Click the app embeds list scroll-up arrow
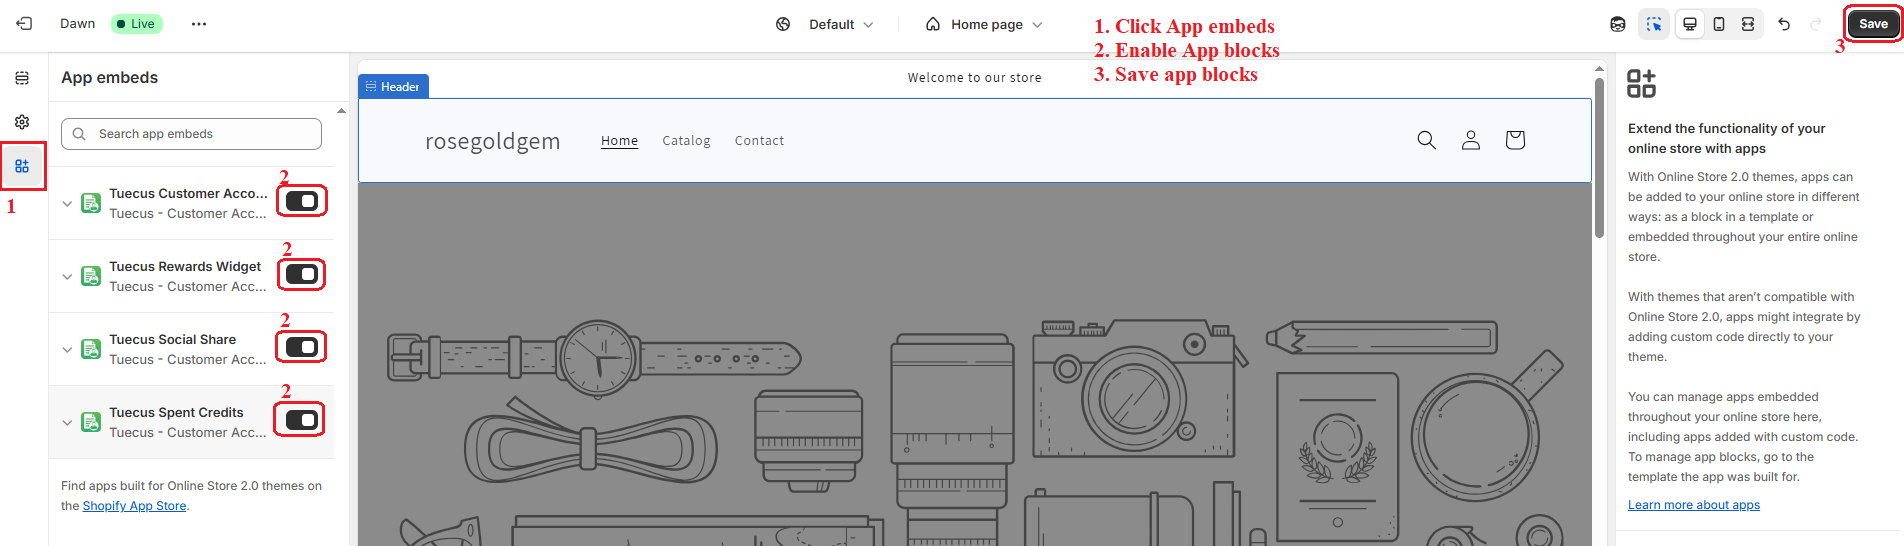Image resolution: width=1904 pixels, height=546 pixels. click(341, 111)
